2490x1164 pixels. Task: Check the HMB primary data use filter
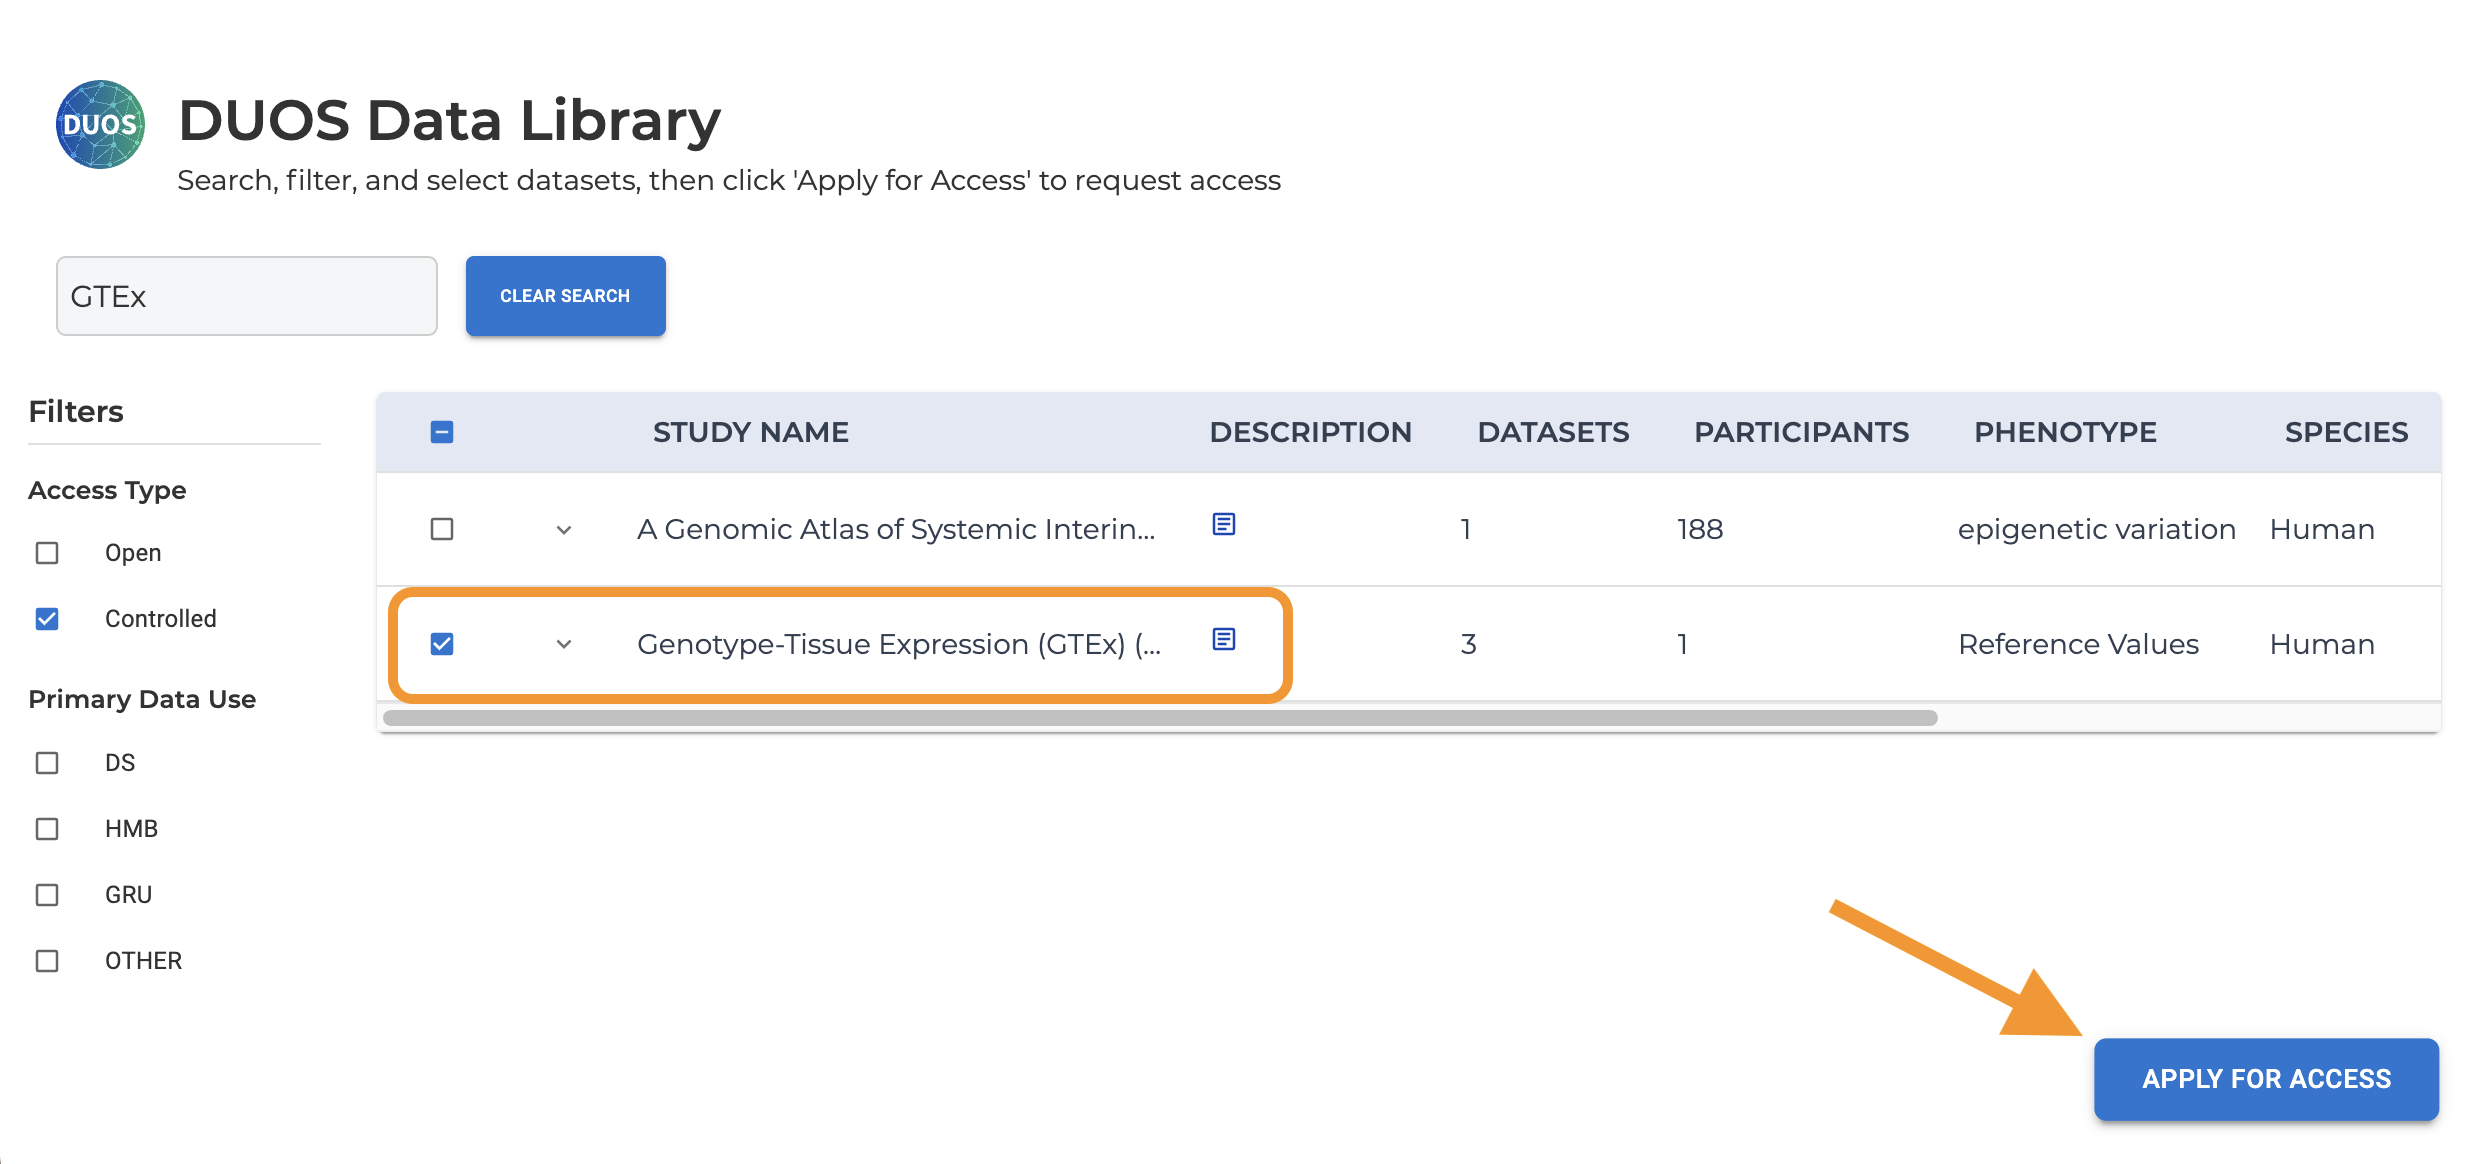coord(47,829)
